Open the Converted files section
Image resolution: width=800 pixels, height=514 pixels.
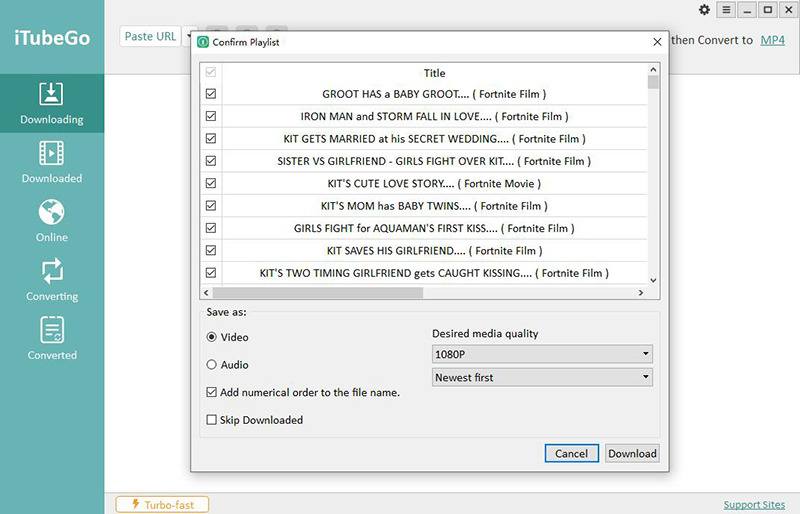pos(52,339)
